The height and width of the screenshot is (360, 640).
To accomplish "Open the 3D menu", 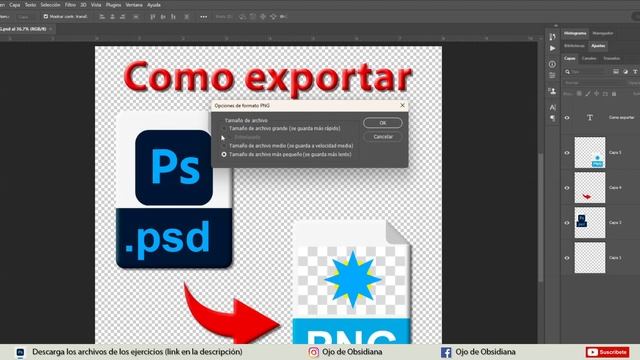I will [x=83, y=5].
